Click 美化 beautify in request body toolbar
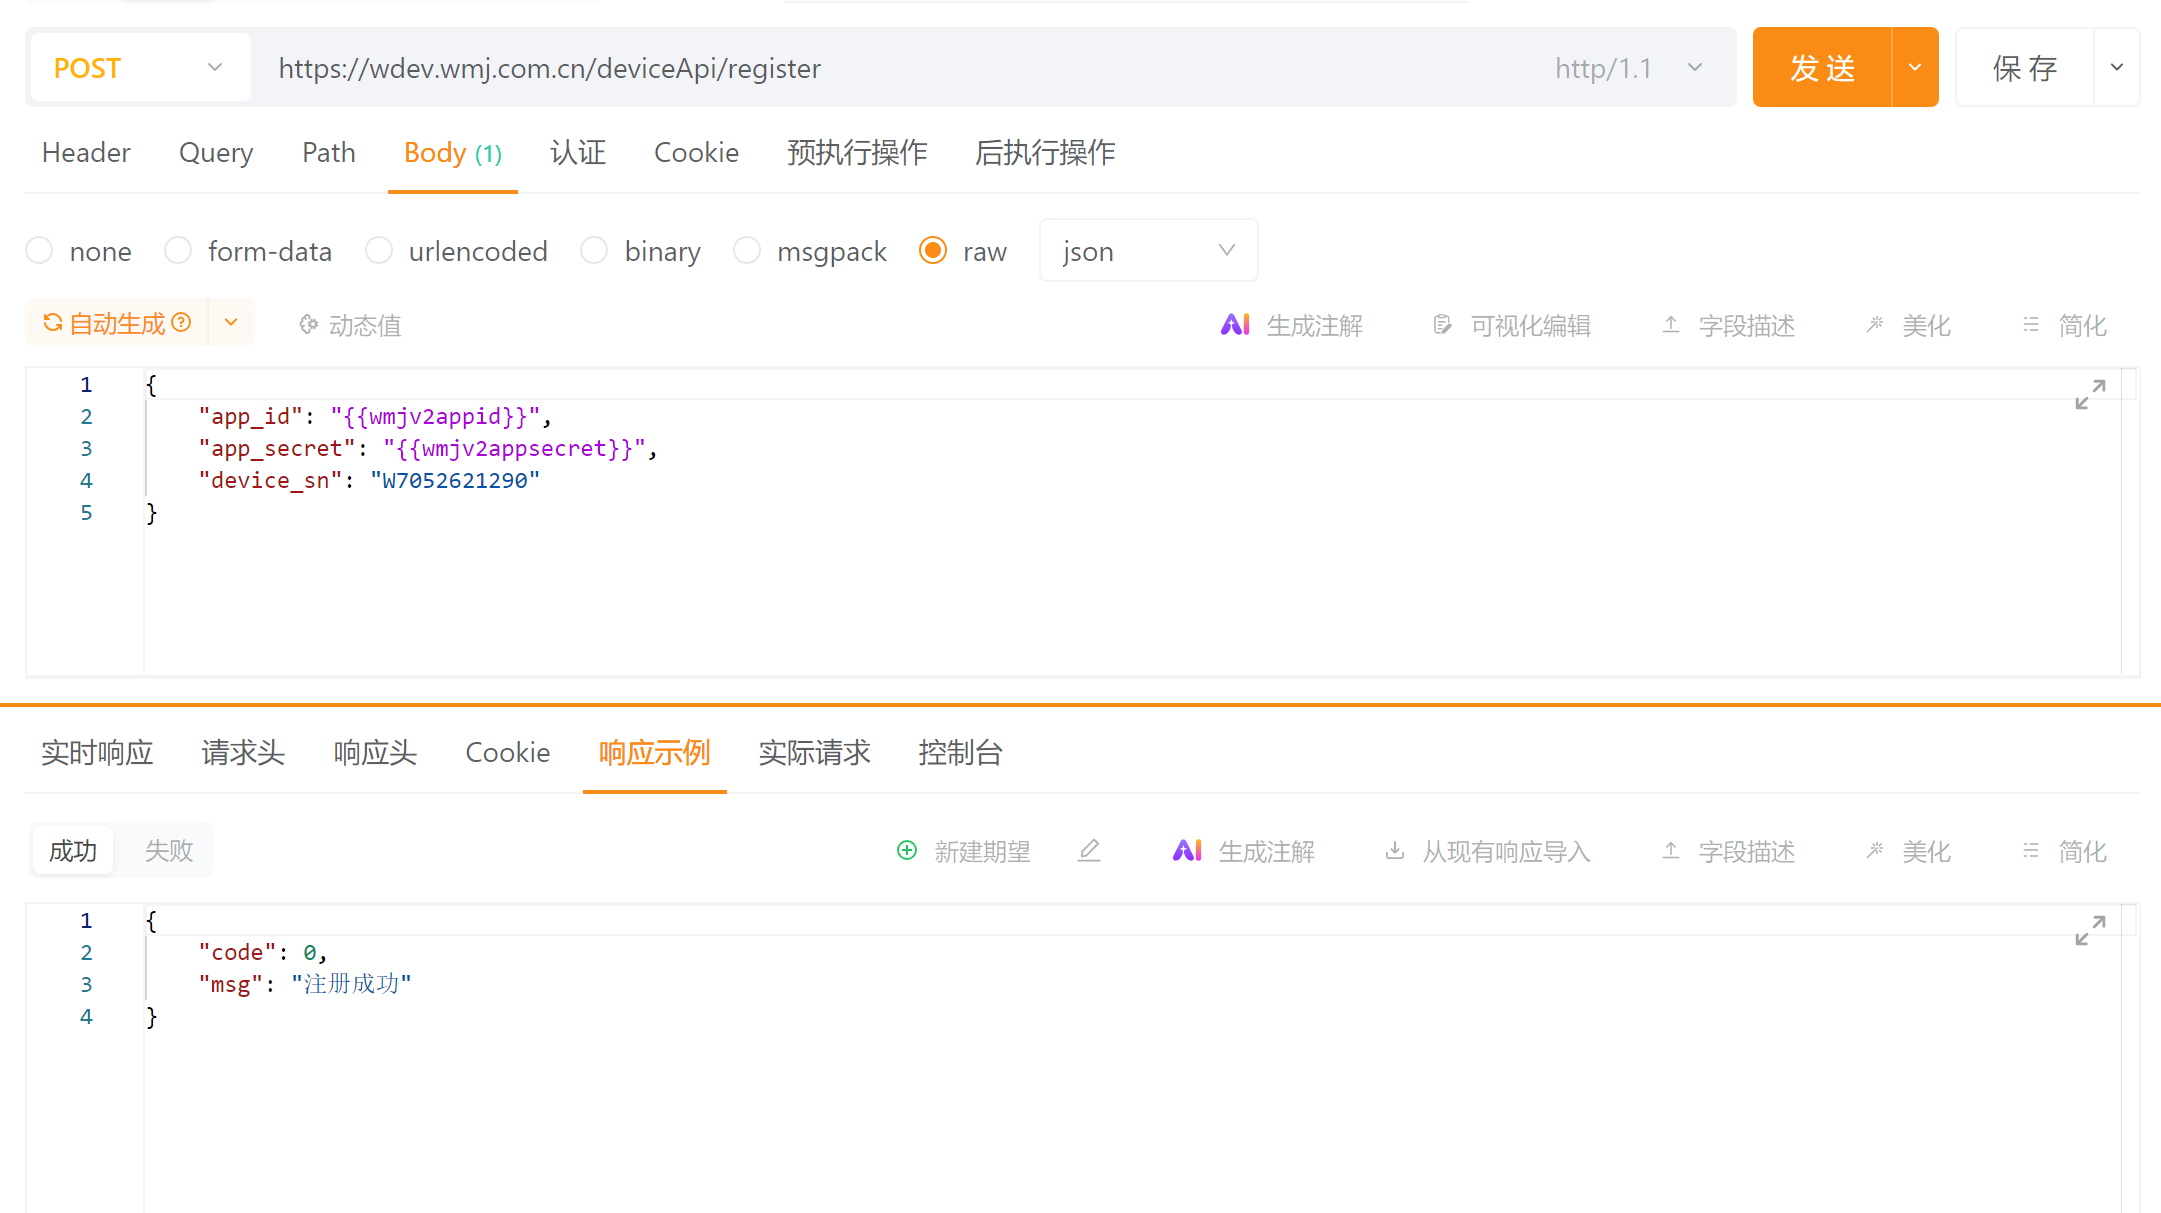The height and width of the screenshot is (1213, 2161). click(x=1908, y=325)
